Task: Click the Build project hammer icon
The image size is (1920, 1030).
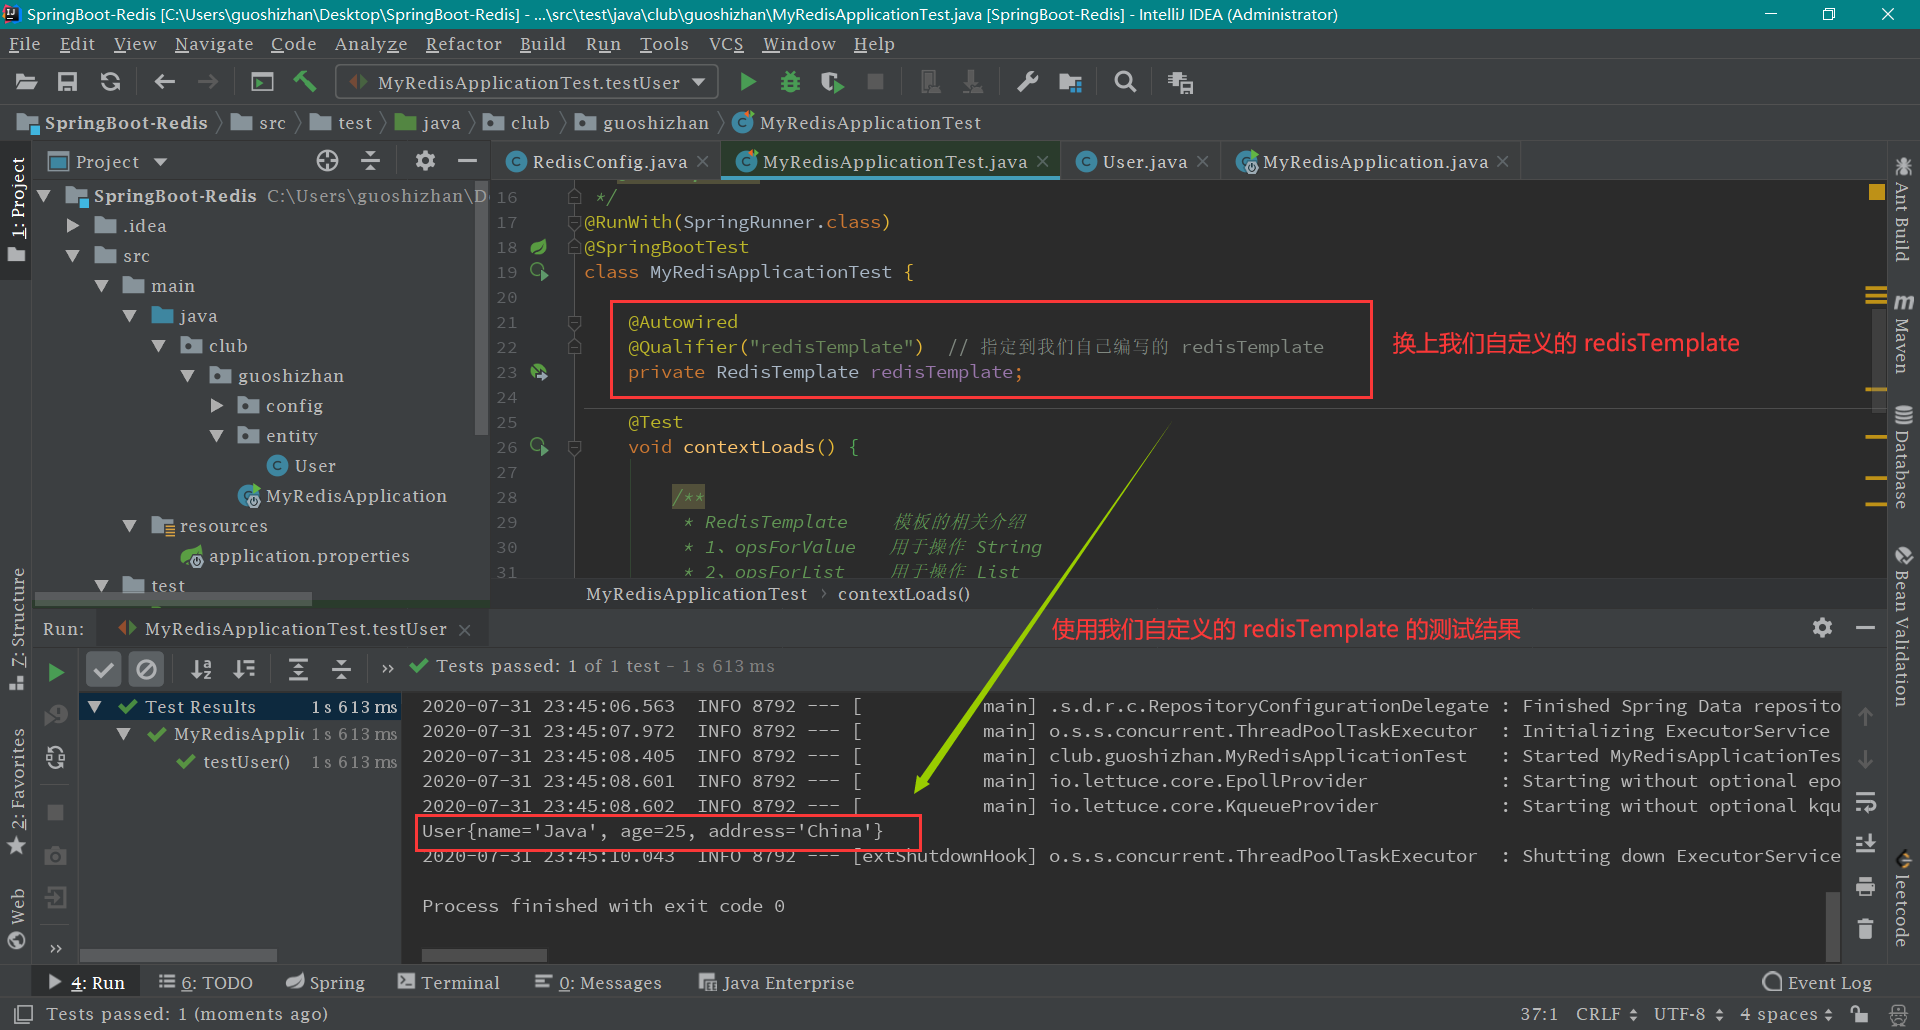Action: [x=305, y=82]
